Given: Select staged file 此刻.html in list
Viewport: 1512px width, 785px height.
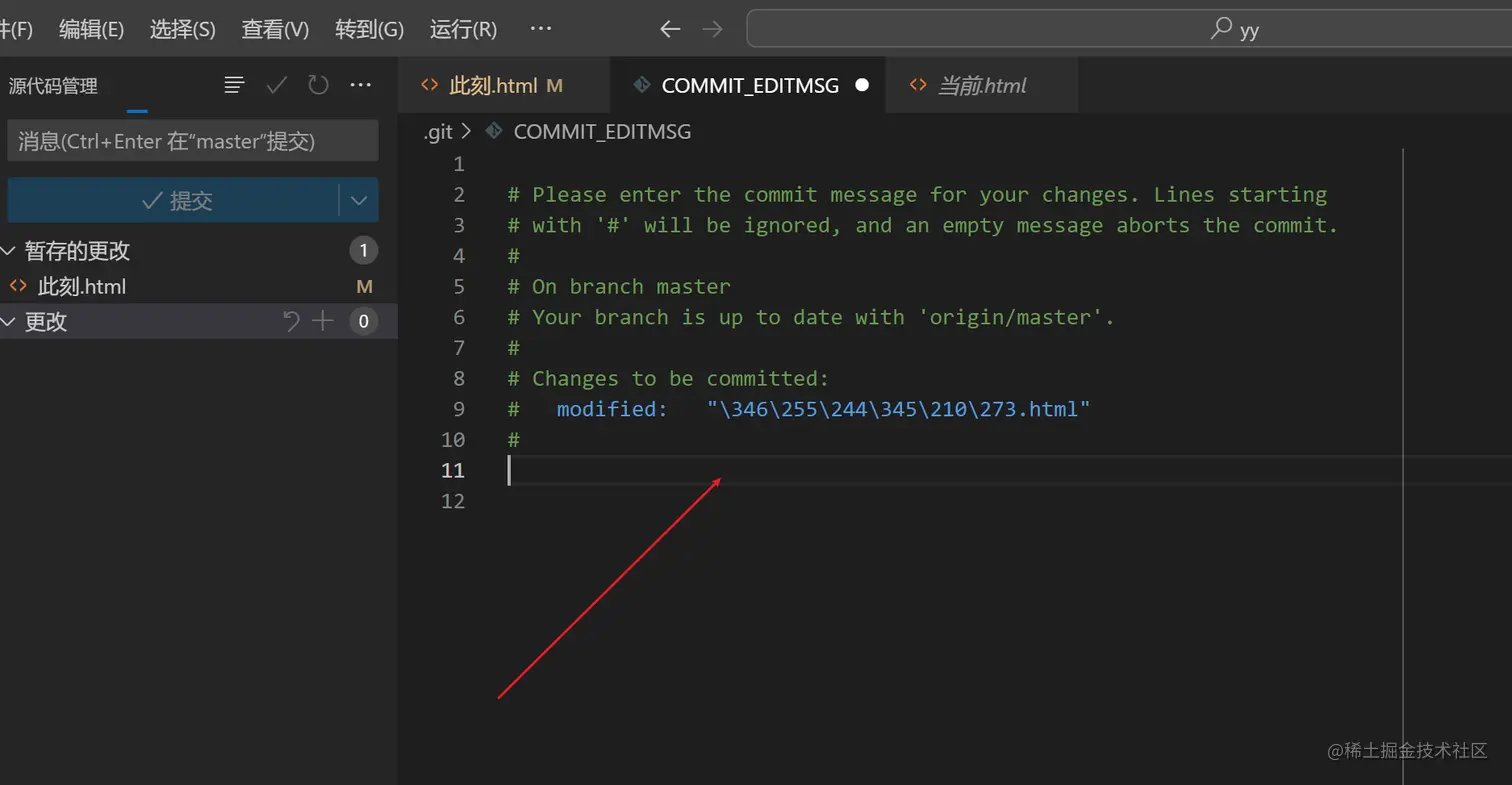Looking at the screenshot, I should click(x=82, y=287).
